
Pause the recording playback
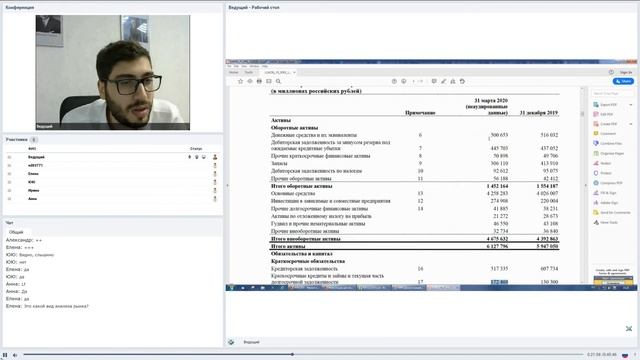click(x=5, y=355)
